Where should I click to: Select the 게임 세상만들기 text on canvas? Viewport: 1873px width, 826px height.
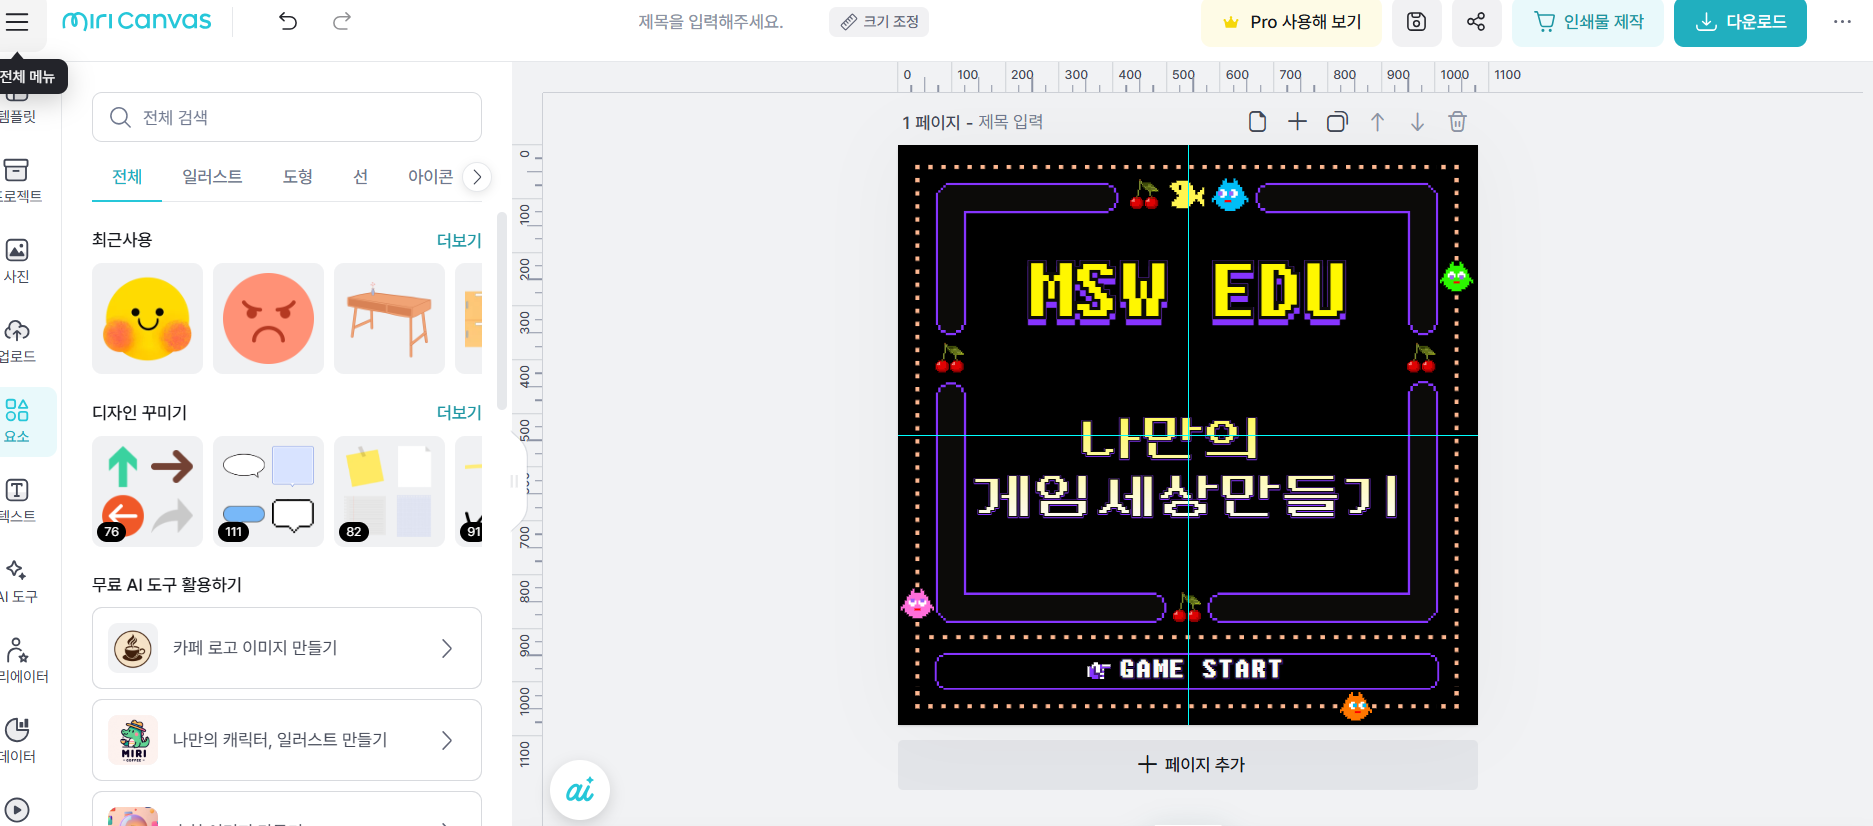tap(1186, 495)
